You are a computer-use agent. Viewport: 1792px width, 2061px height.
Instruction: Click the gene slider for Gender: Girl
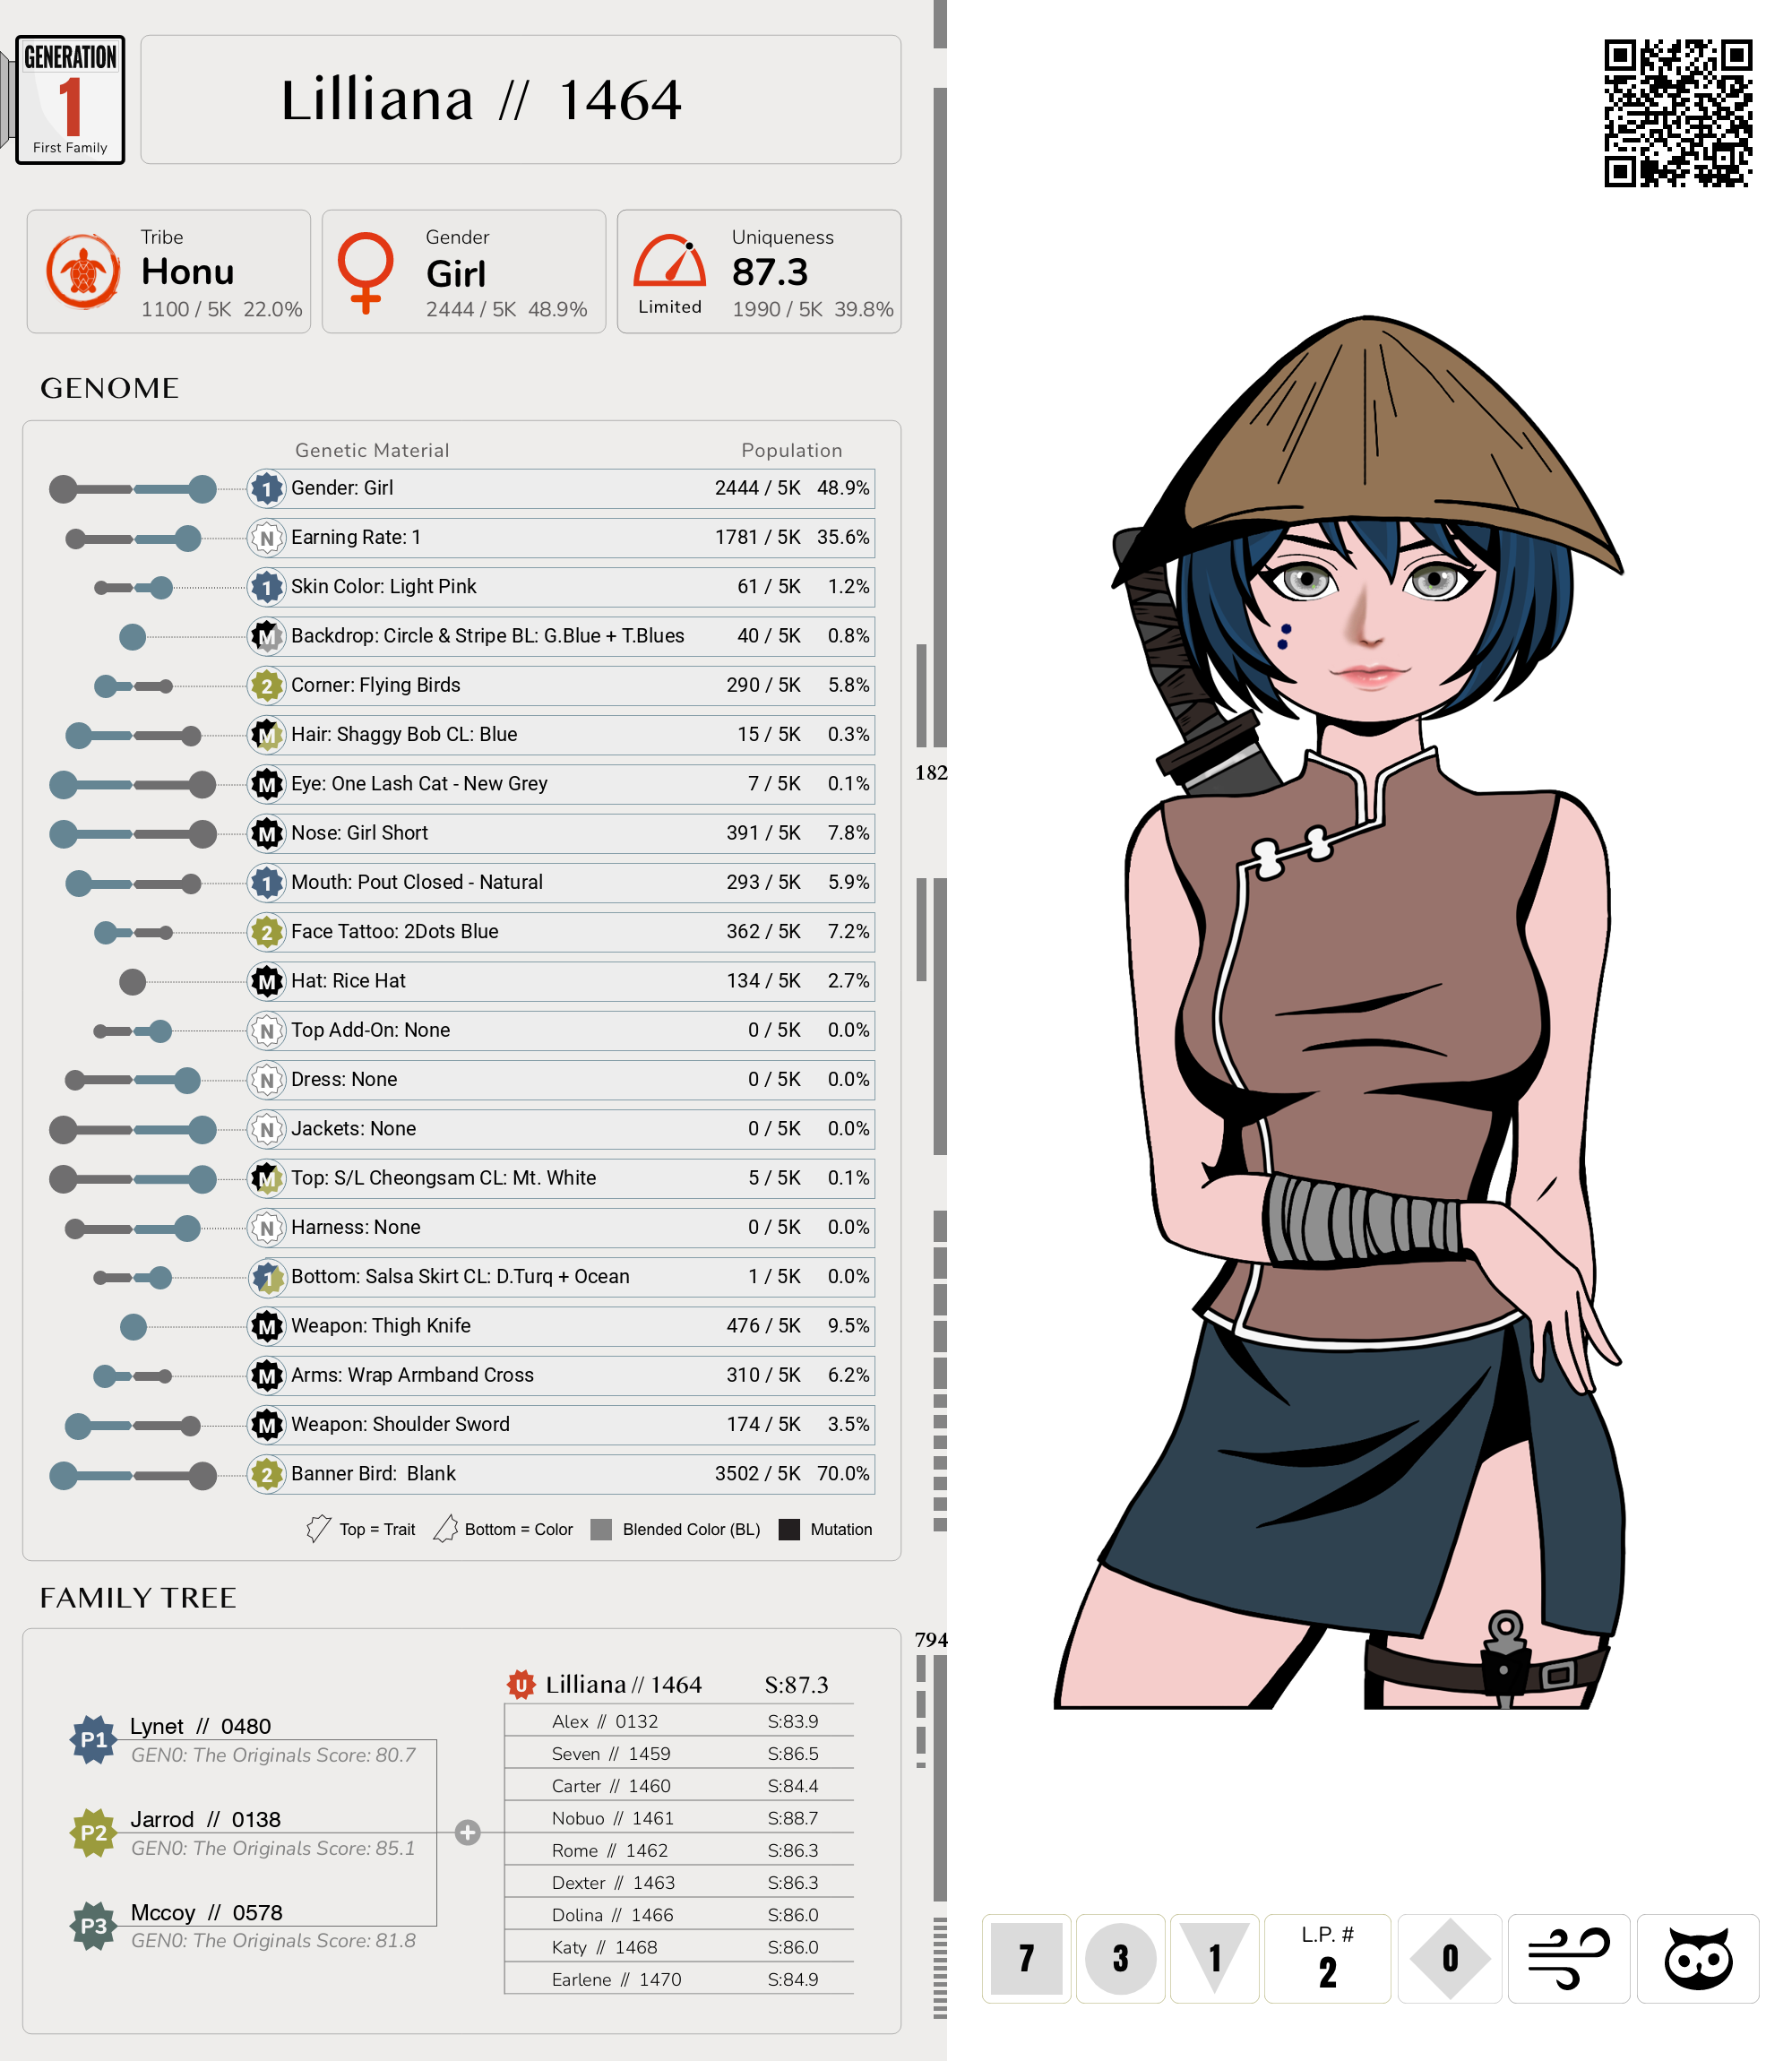[x=132, y=489]
